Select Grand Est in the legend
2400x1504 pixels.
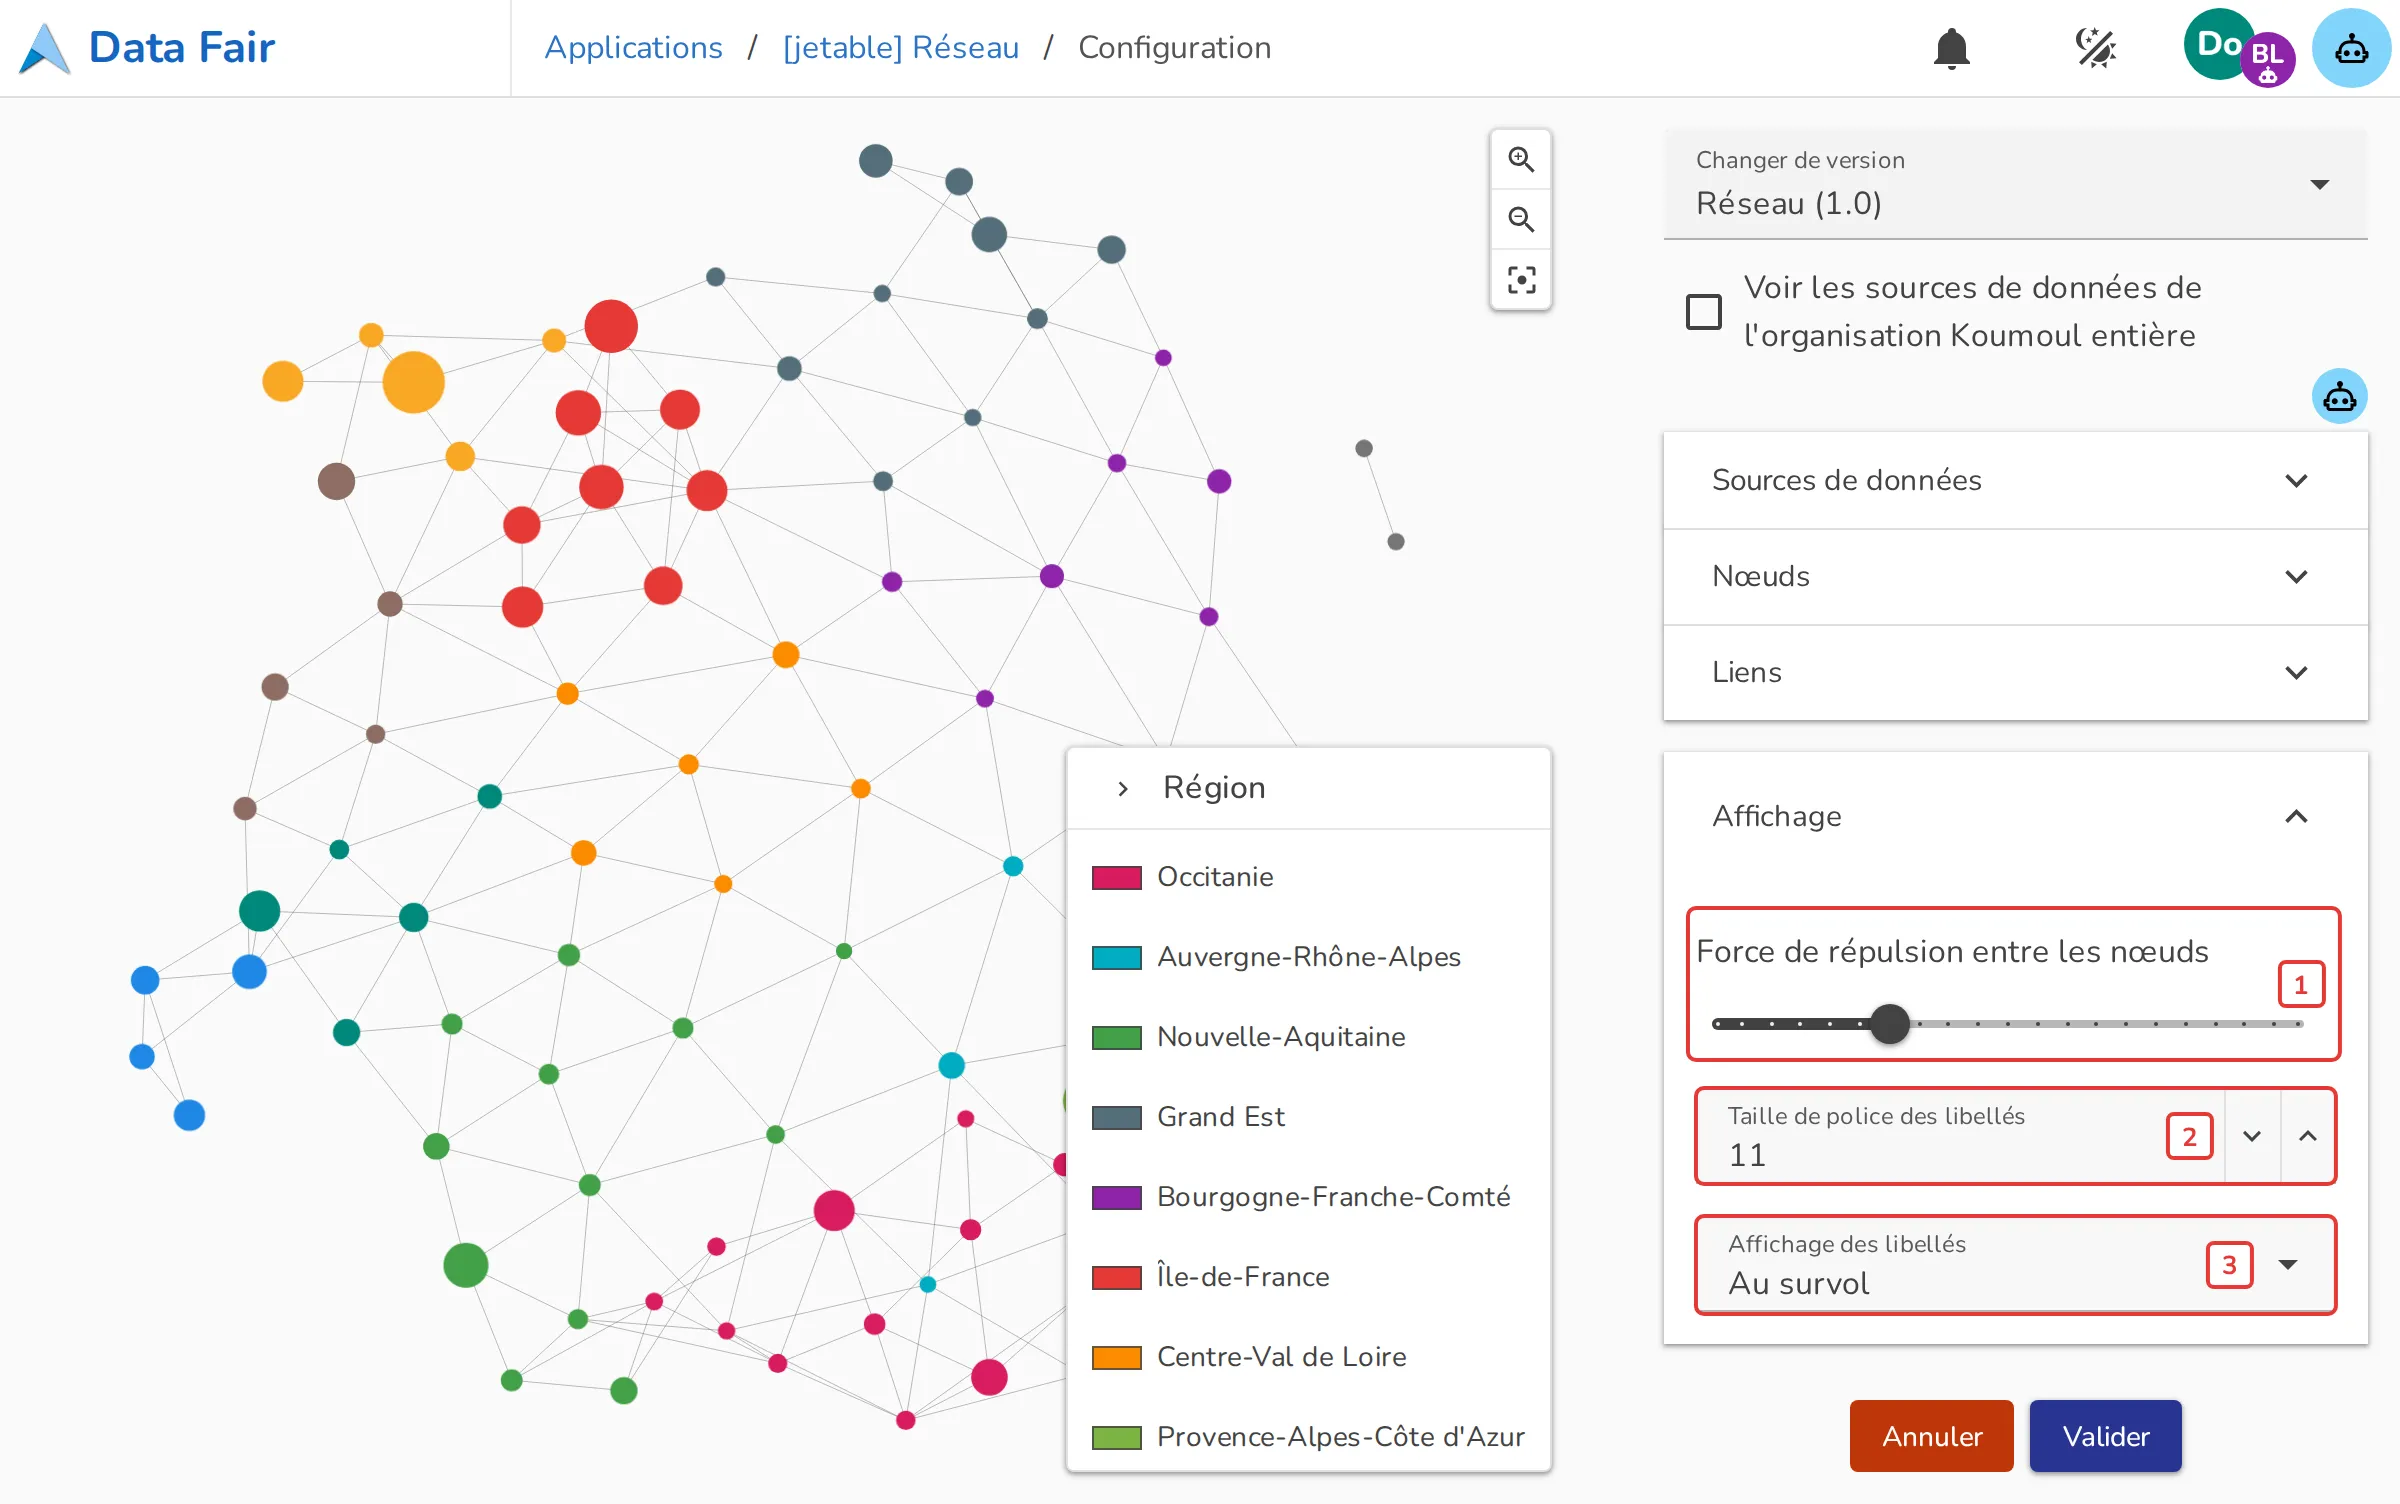pyautogui.click(x=1220, y=1117)
